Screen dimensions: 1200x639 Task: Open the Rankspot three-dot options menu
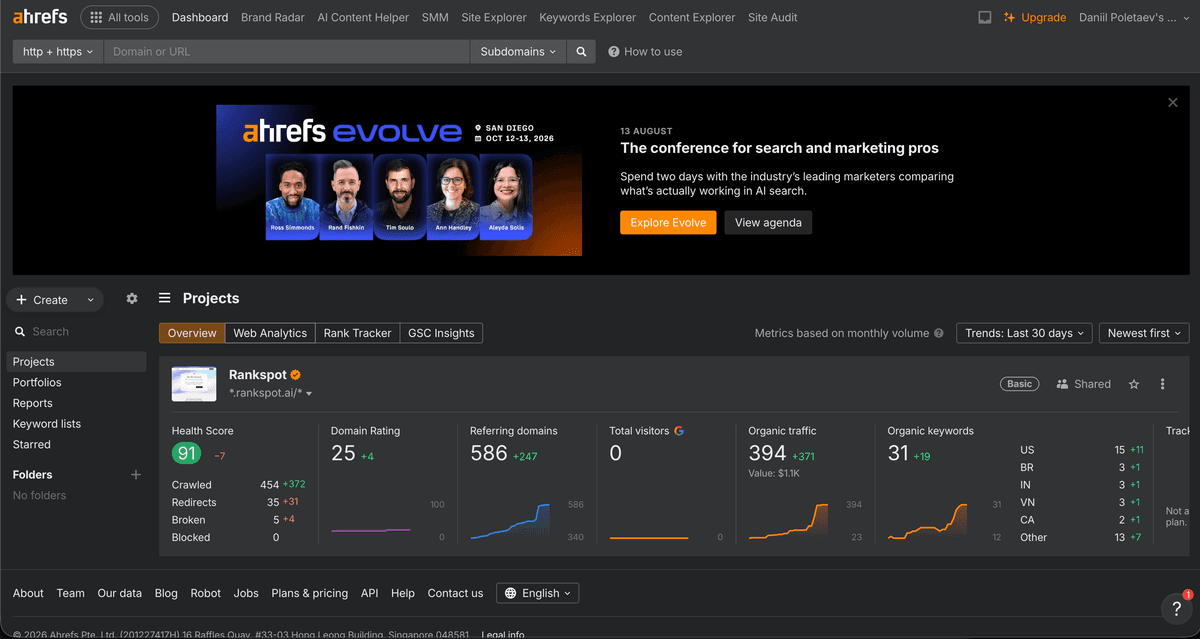click(x=1162, y=384)
